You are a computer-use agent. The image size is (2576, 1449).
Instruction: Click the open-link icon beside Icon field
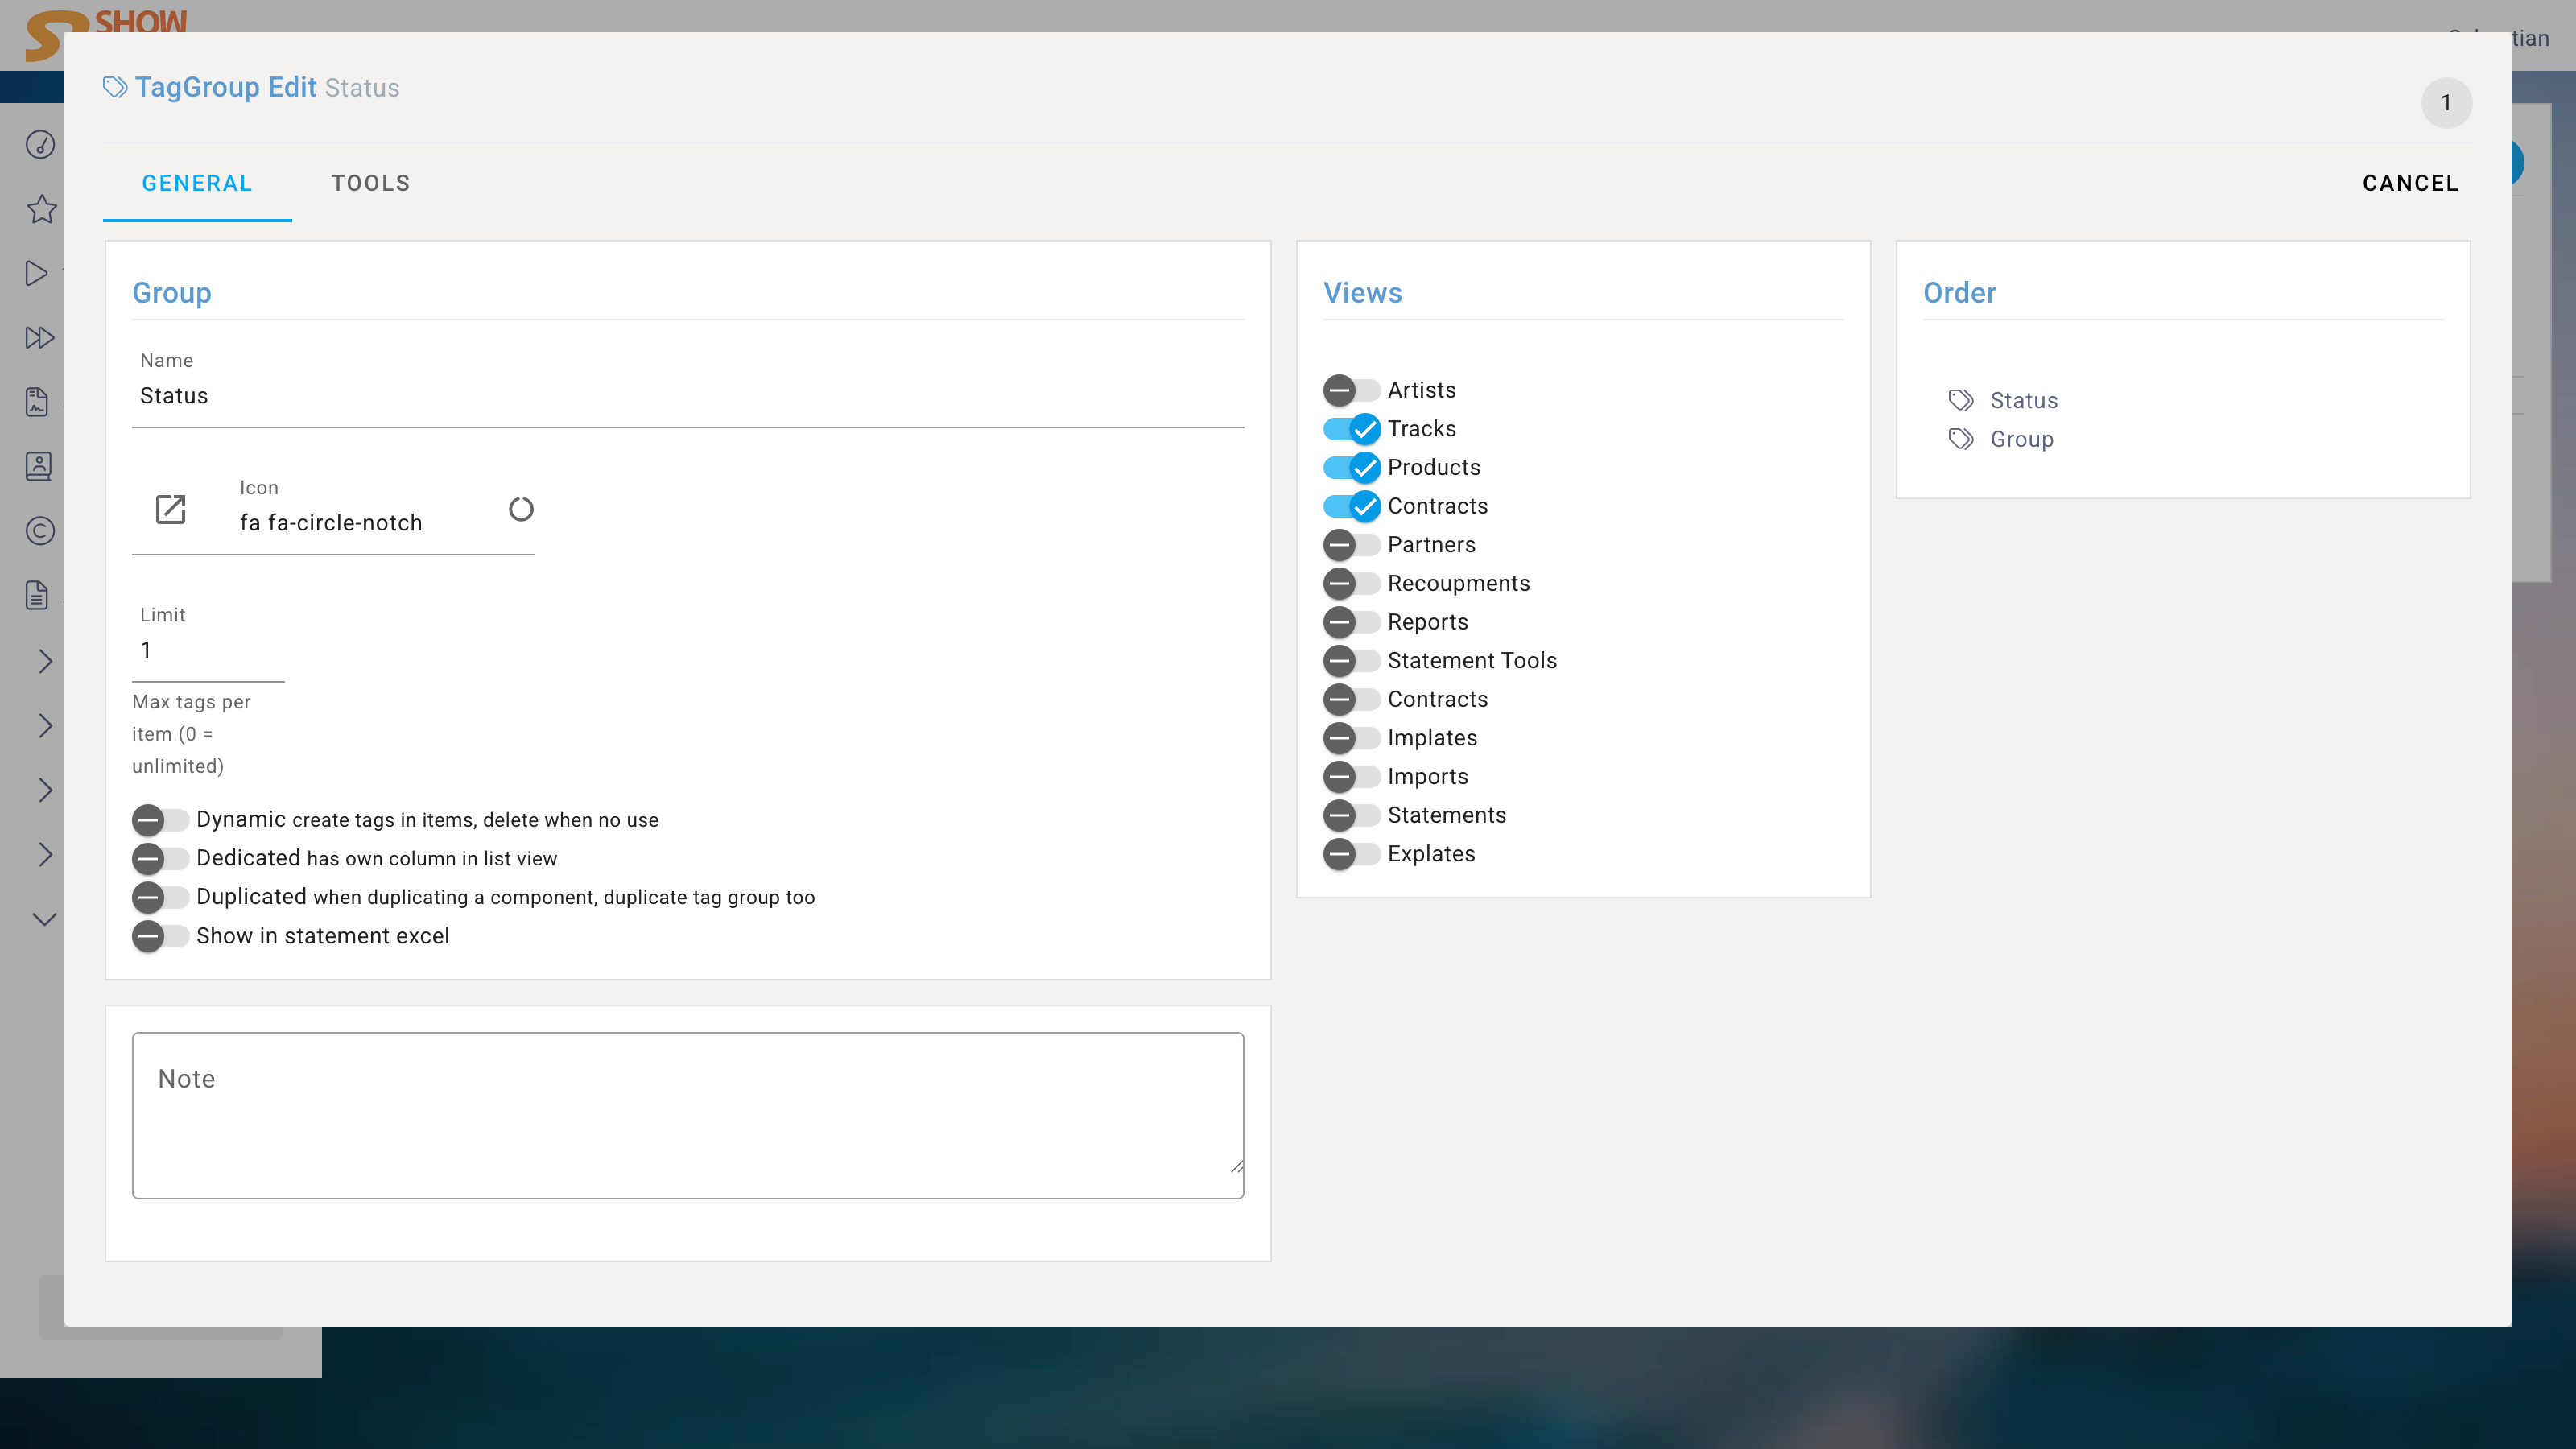pos(171,509)
